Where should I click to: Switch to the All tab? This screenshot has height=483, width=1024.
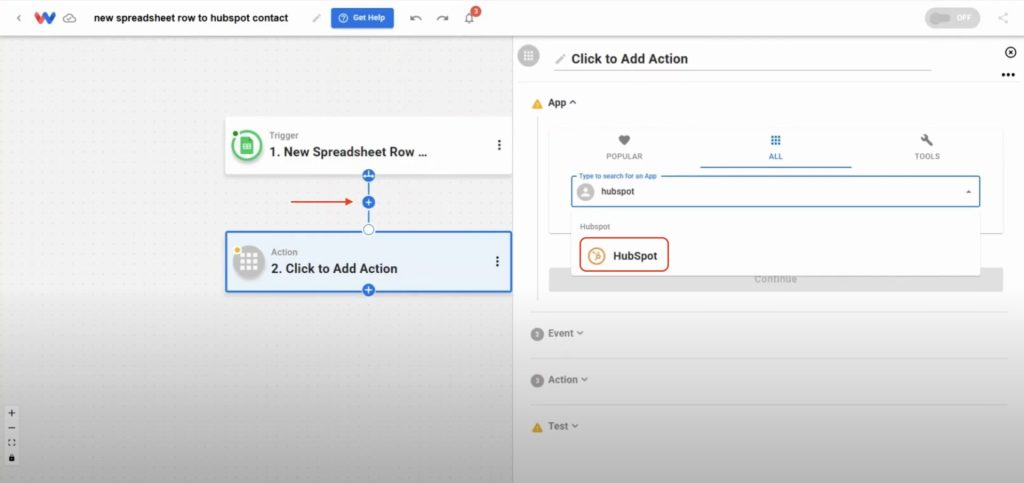776,148
